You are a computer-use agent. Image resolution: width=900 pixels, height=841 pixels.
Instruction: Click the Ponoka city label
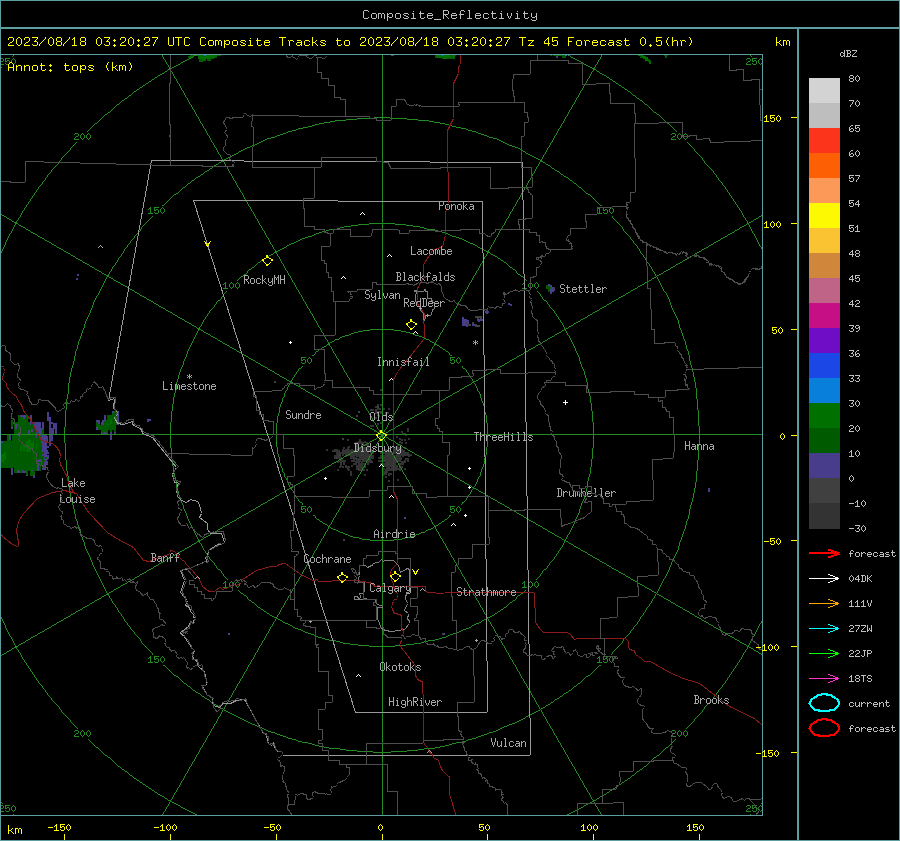pos(456,206)
